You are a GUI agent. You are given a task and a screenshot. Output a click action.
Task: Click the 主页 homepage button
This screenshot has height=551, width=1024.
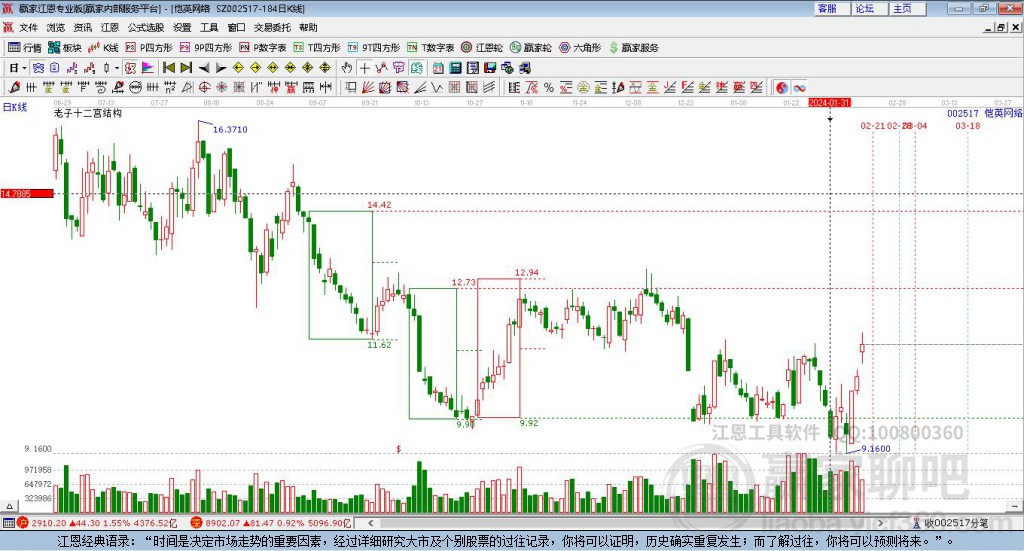coord(908,8)
